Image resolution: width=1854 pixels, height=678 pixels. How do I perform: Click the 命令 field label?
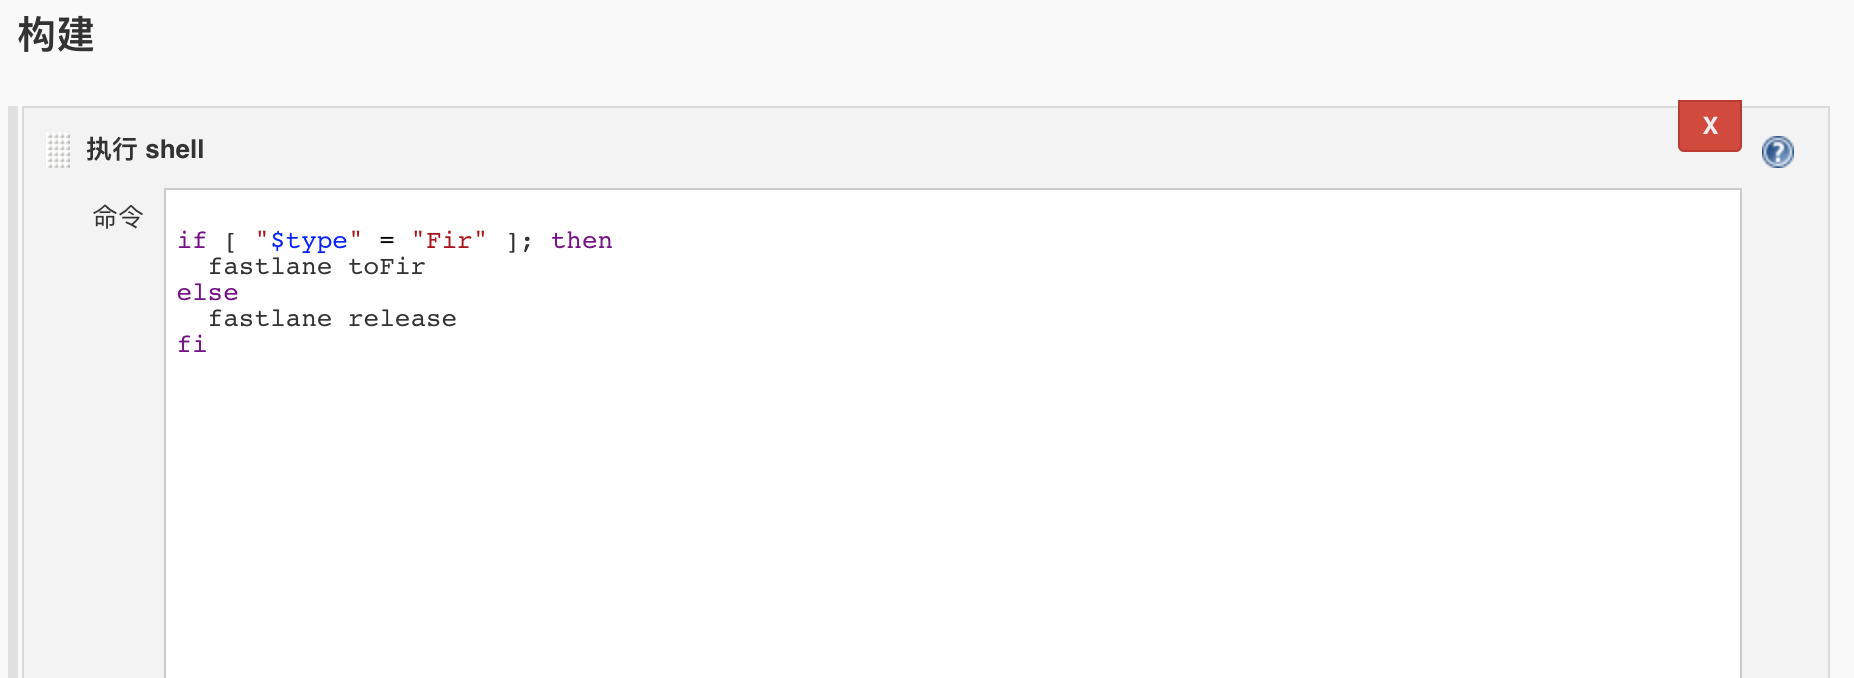118,216
